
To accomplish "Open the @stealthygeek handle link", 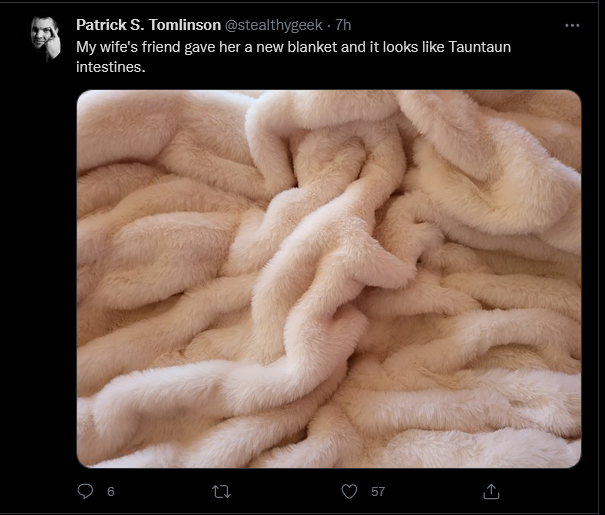I will tap(273, 25).
